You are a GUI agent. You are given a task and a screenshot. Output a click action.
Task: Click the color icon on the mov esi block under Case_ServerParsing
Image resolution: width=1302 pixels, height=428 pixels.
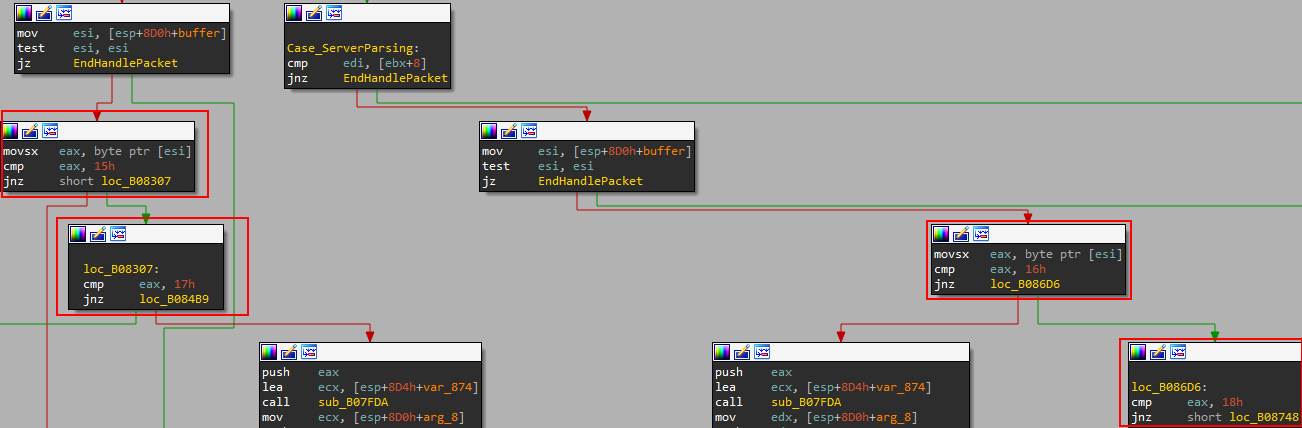(489, 131)
